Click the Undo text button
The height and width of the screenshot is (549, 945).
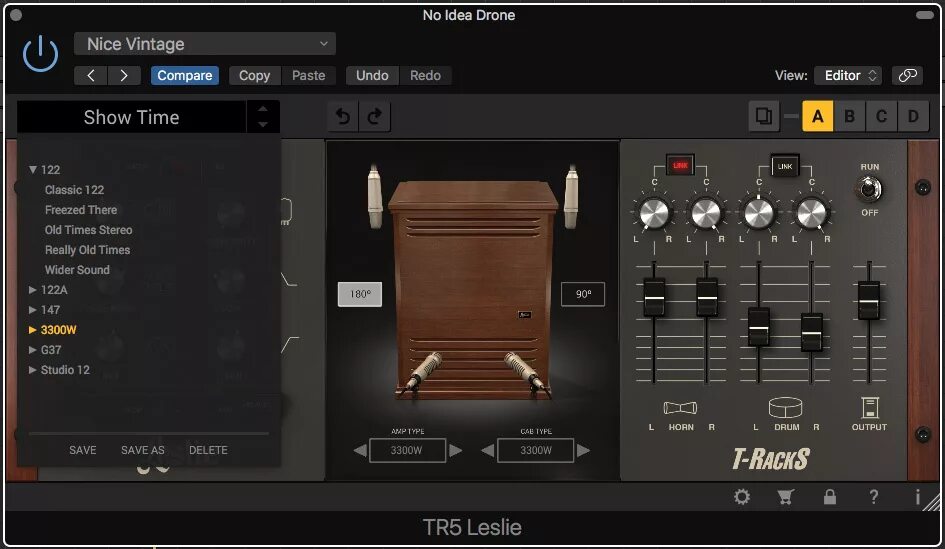(372, 75)
